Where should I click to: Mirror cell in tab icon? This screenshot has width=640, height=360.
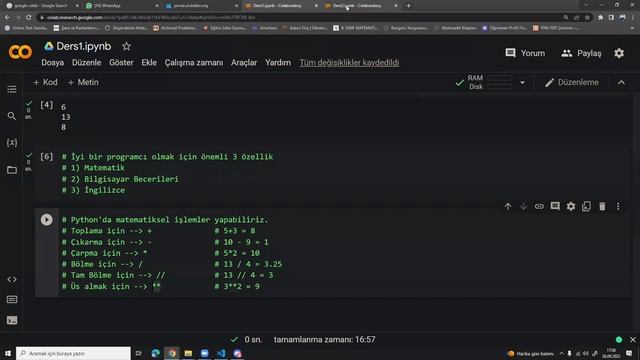point(587,207)
